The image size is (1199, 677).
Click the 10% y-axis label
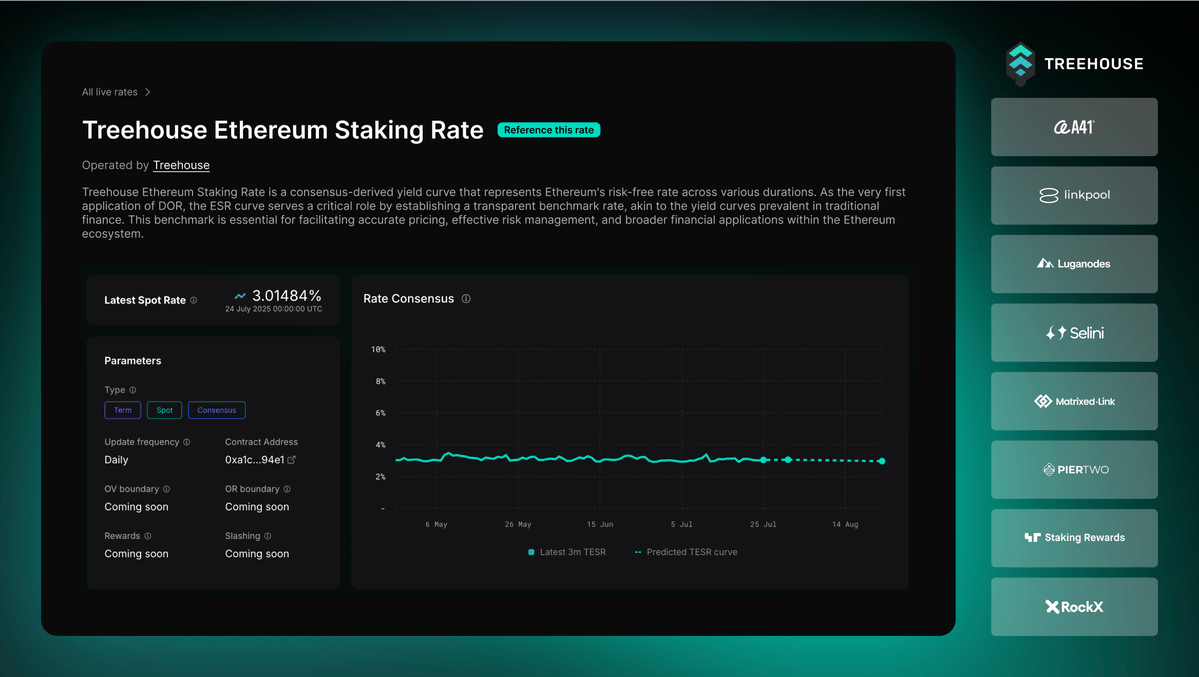[x=379, y=350]
